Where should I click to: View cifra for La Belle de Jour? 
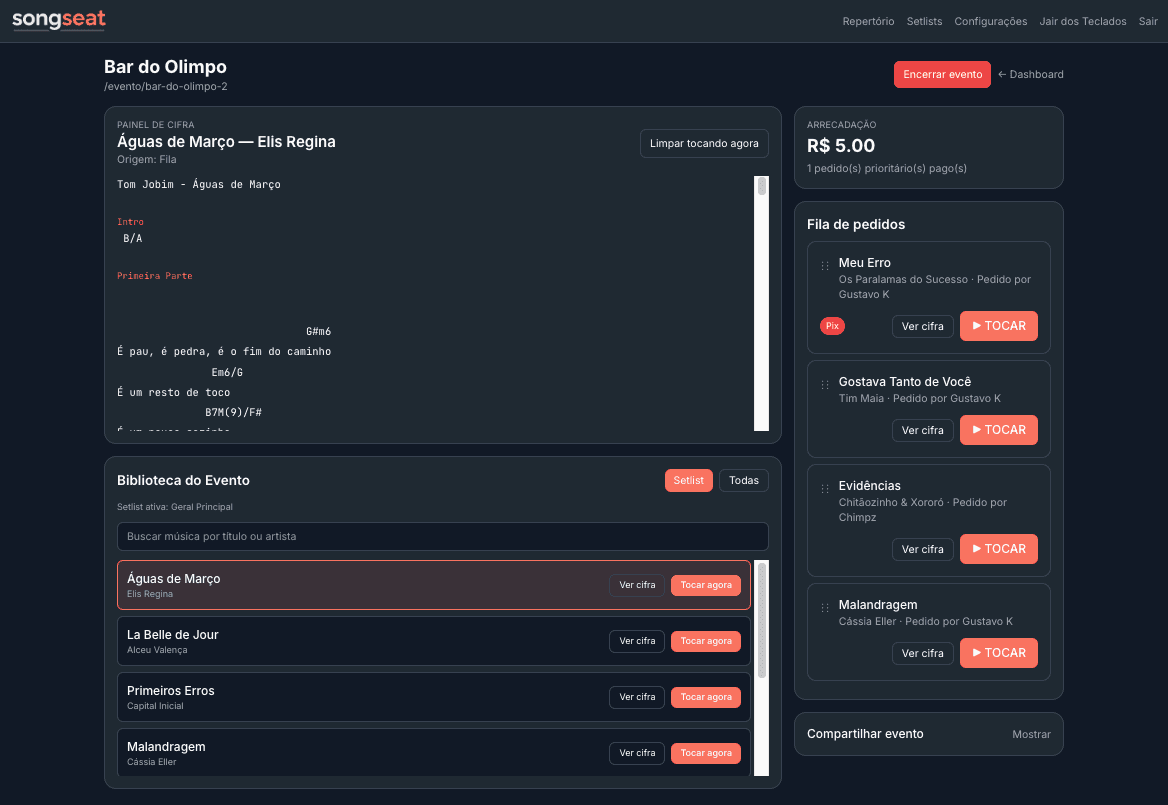637,641
